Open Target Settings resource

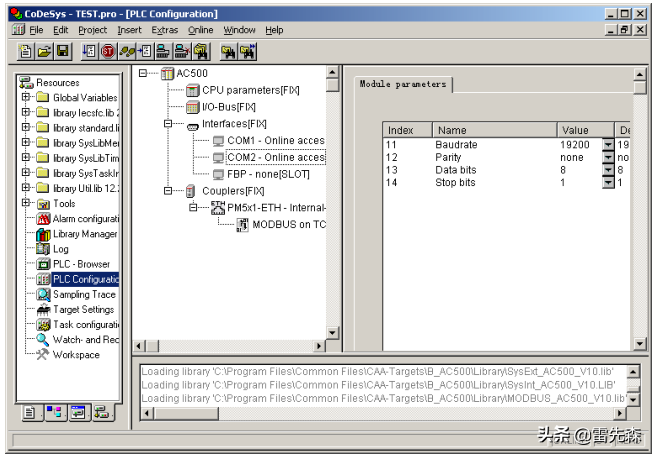tap(83, 310)
